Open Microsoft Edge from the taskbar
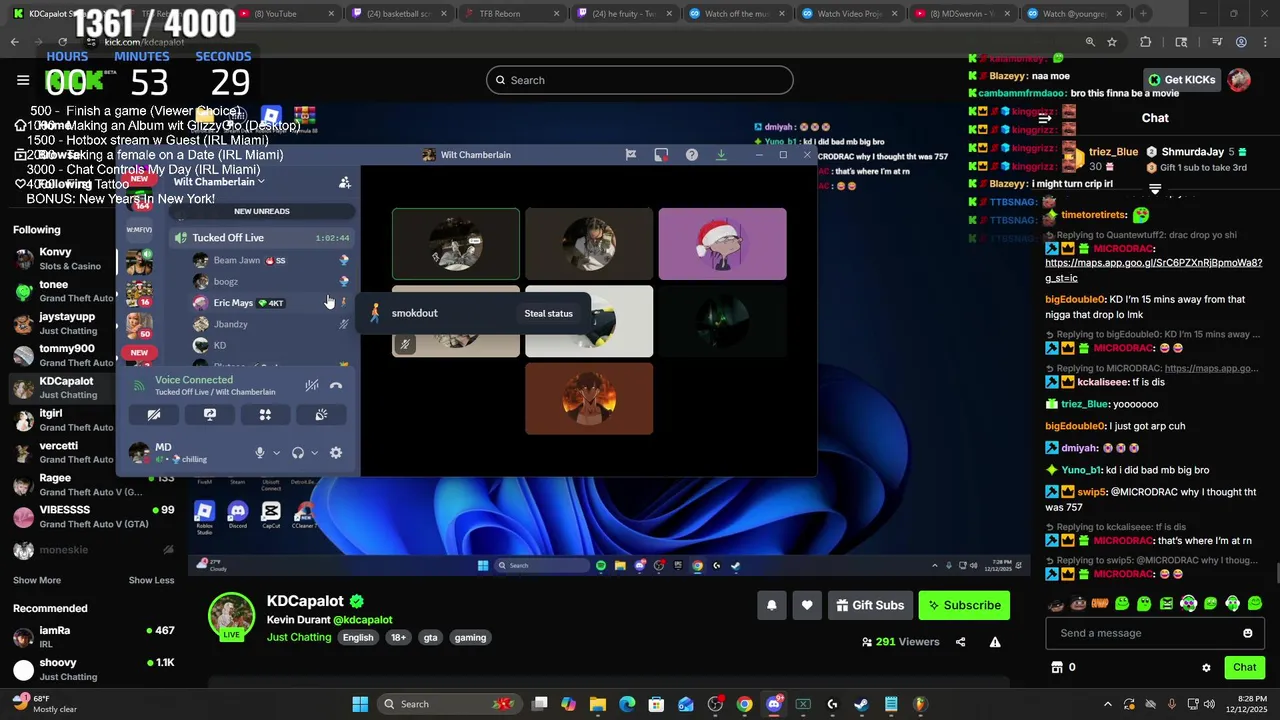Image resolution: width=1280 pixels, height=720 pixels. pos(627,704)
